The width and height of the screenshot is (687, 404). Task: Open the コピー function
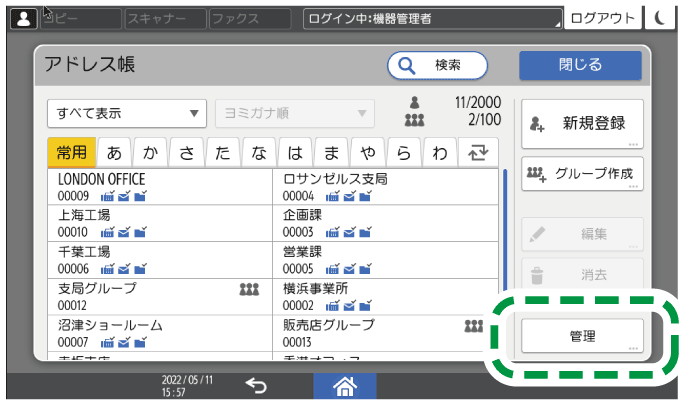pos(81,18)
